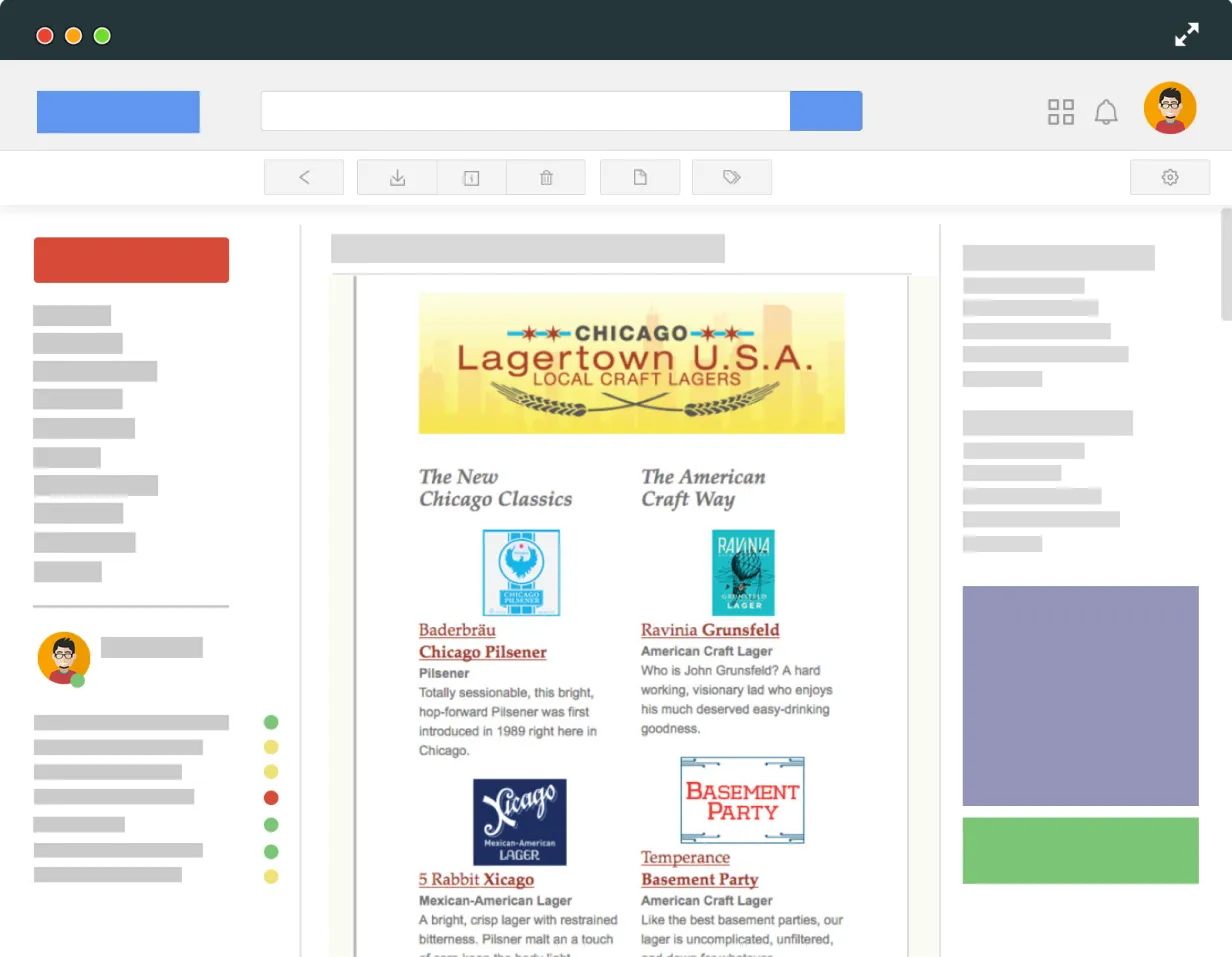Open the settings gear menu

(x=1170, y=177)
